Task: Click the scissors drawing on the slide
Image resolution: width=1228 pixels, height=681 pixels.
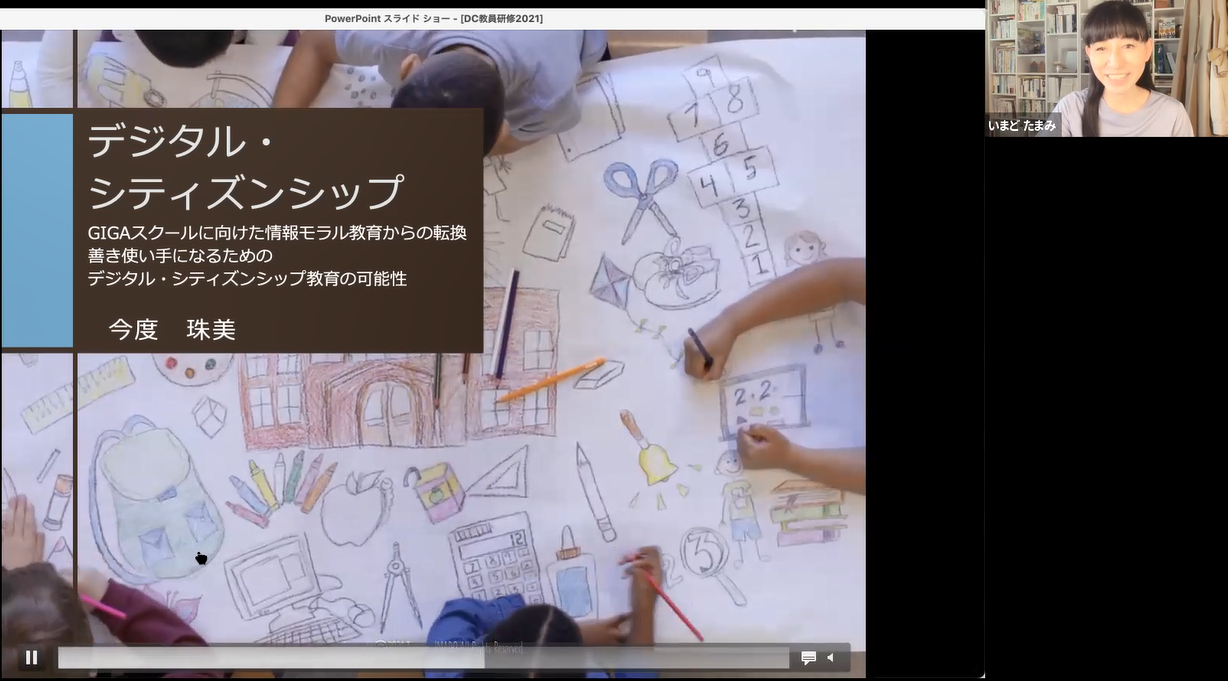Action: pos(640,195)
